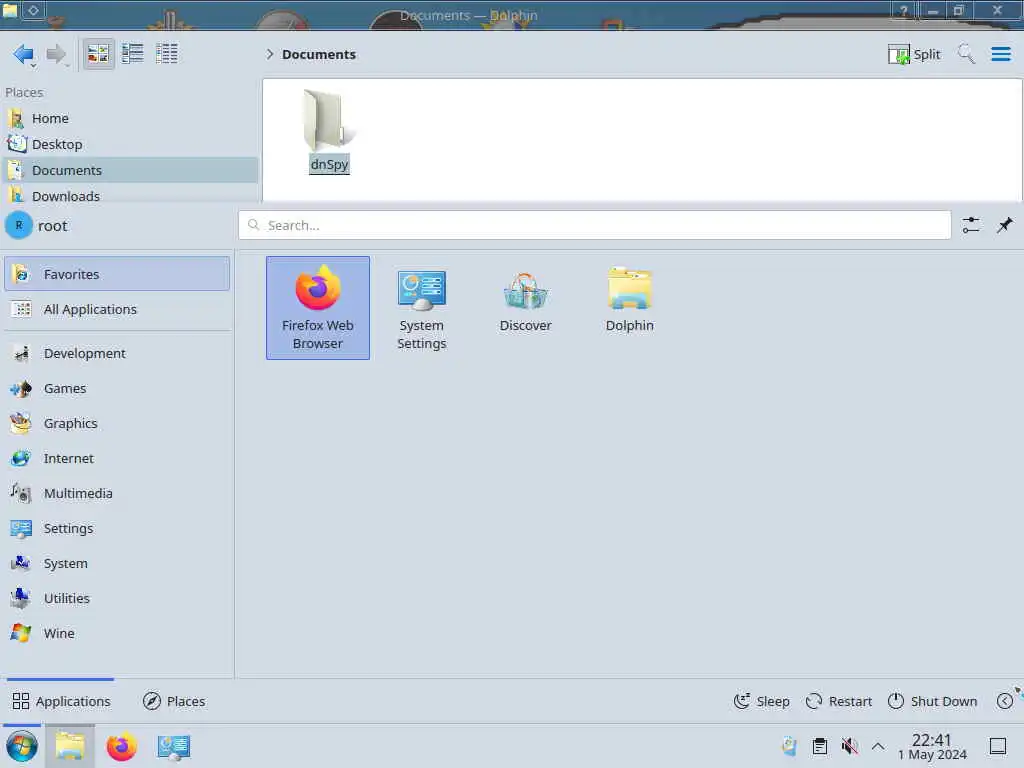
Task: Open the Internet category
Action: point(118,458)
